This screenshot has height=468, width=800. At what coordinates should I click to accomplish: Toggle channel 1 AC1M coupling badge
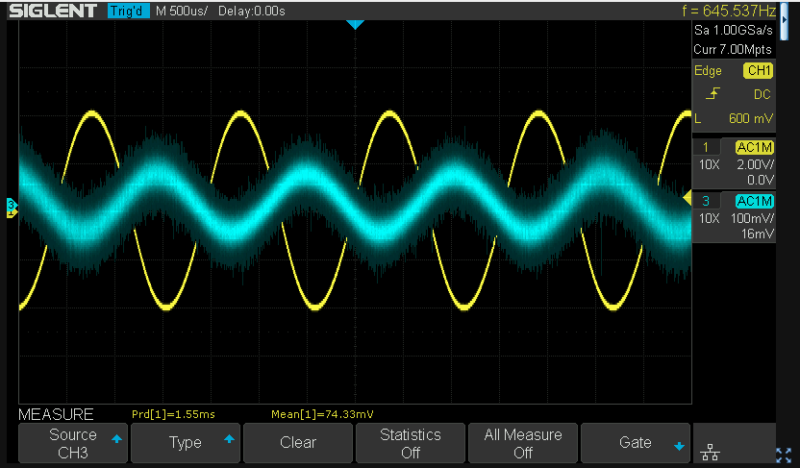[756, 148]
